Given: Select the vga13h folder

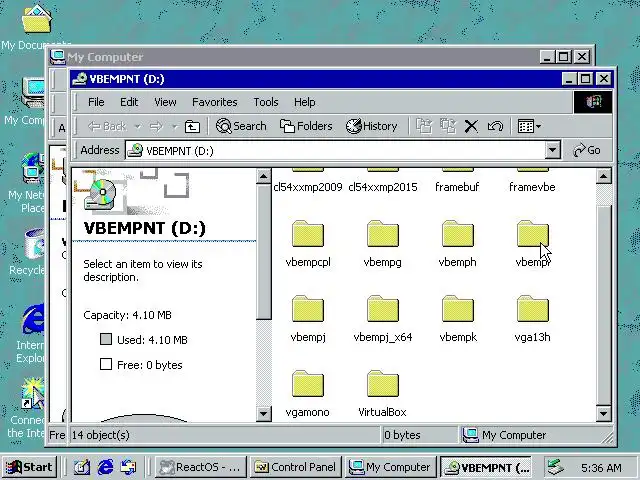Looking at the screenshot, I should click(x=532, y=319).
